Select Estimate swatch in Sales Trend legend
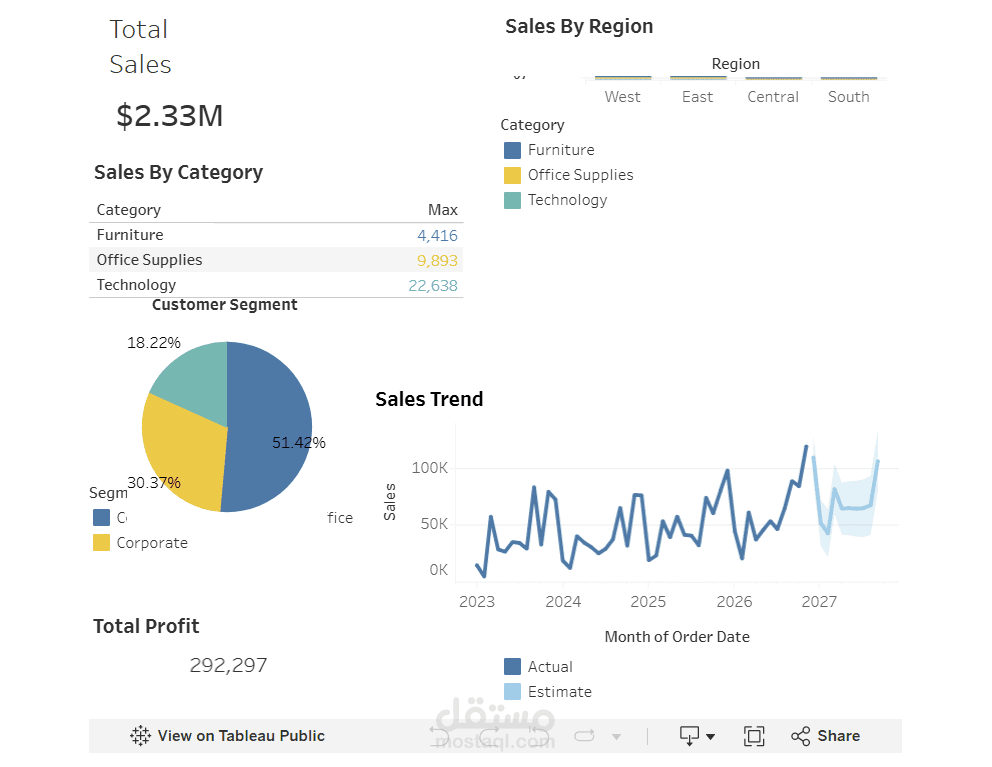Viewport: 992px width, 767px height. point(512,692)
